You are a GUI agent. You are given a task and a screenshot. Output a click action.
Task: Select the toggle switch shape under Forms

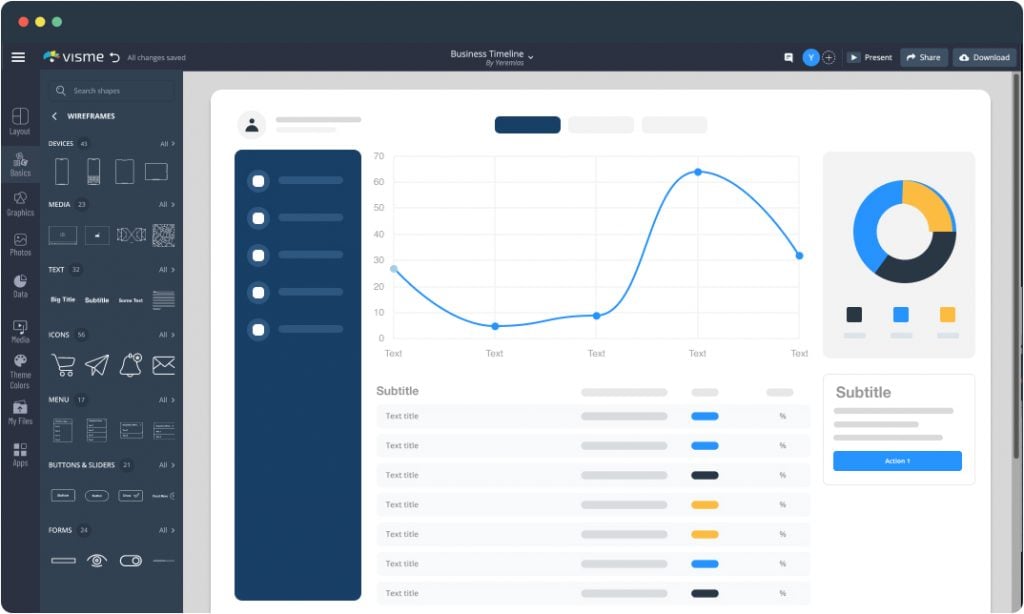click(131, 562)
